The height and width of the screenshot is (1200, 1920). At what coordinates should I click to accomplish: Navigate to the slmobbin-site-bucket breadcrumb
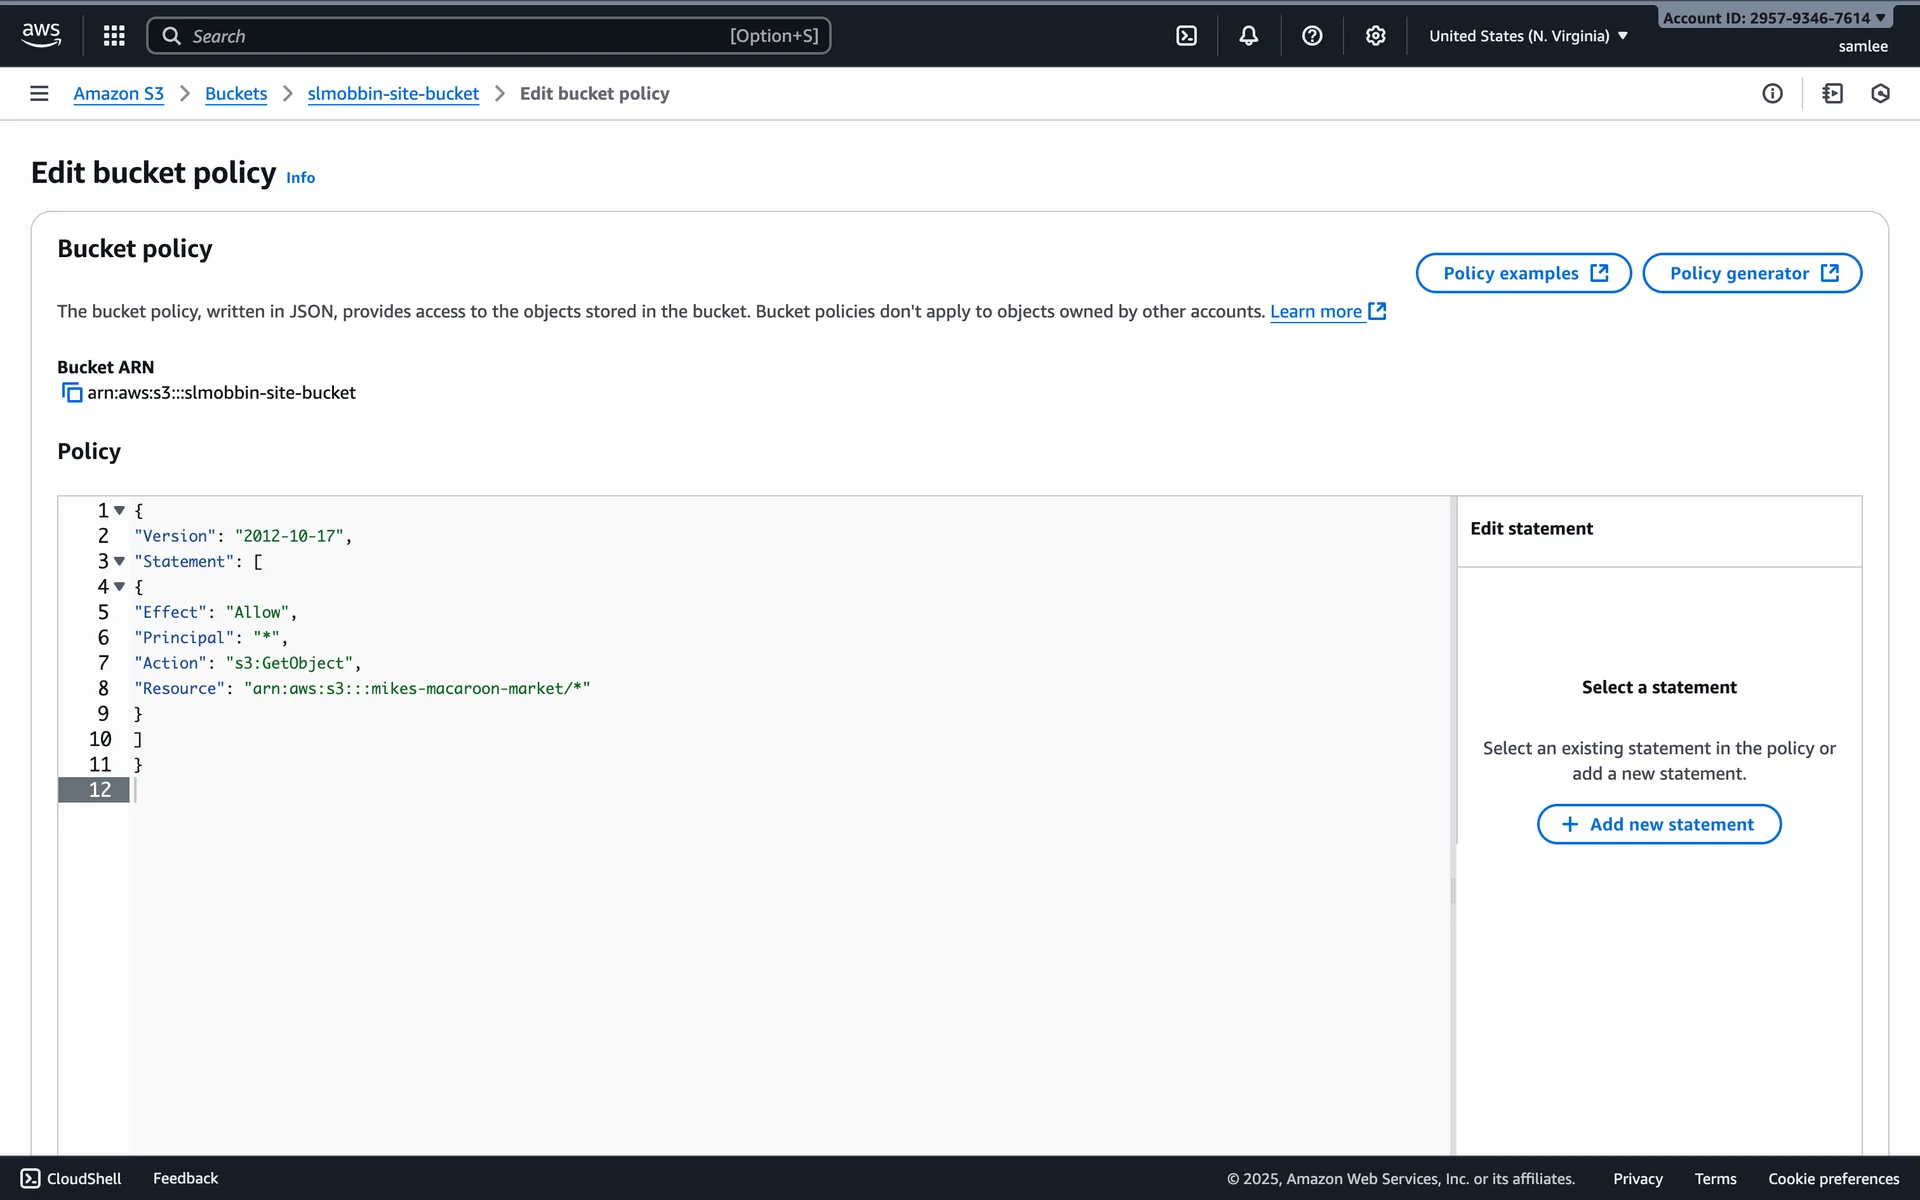pos(393,93)
